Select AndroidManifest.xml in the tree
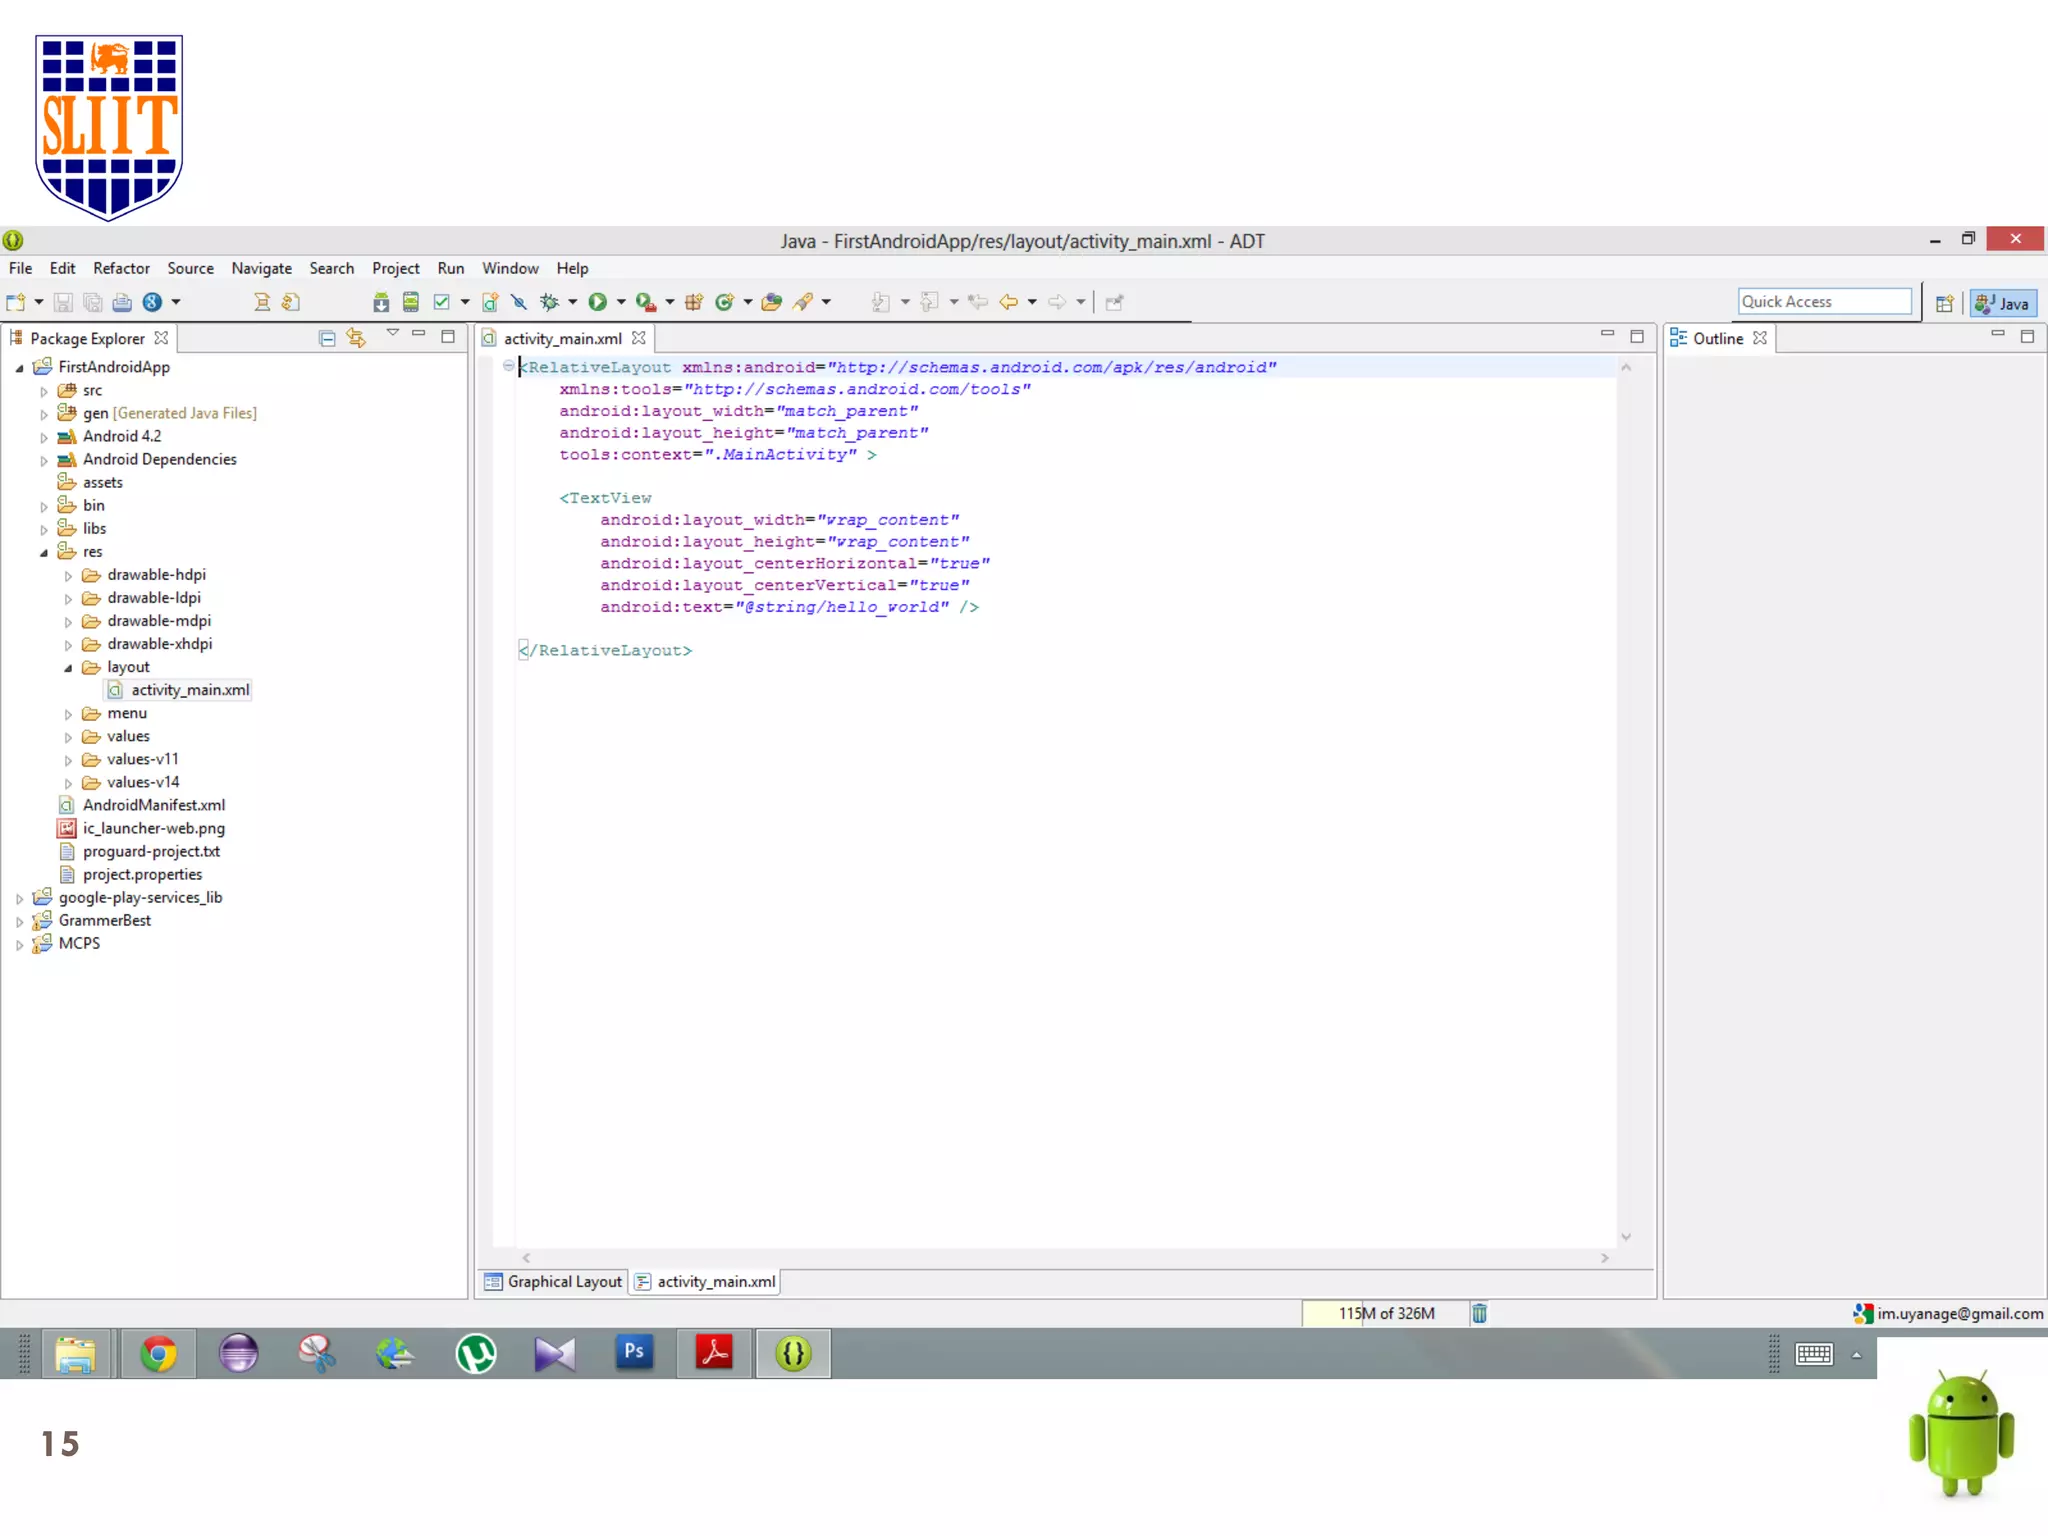Image resolution: width=2048 pixels, height=1536 pixels. pos(153,805)
